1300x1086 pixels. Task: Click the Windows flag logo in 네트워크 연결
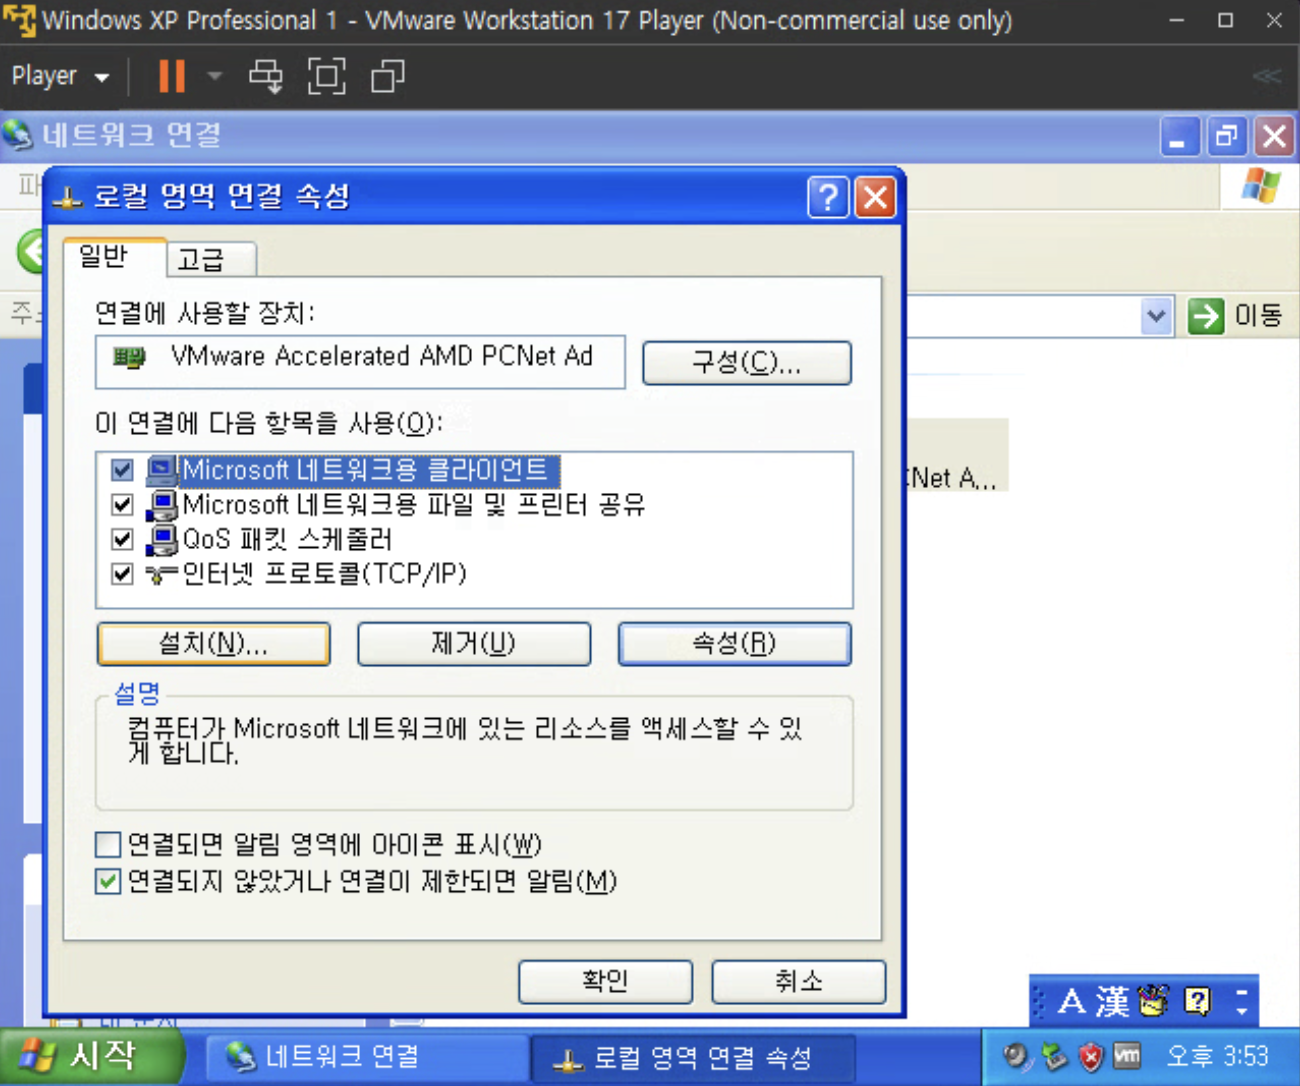click(x=1260, y=186)
